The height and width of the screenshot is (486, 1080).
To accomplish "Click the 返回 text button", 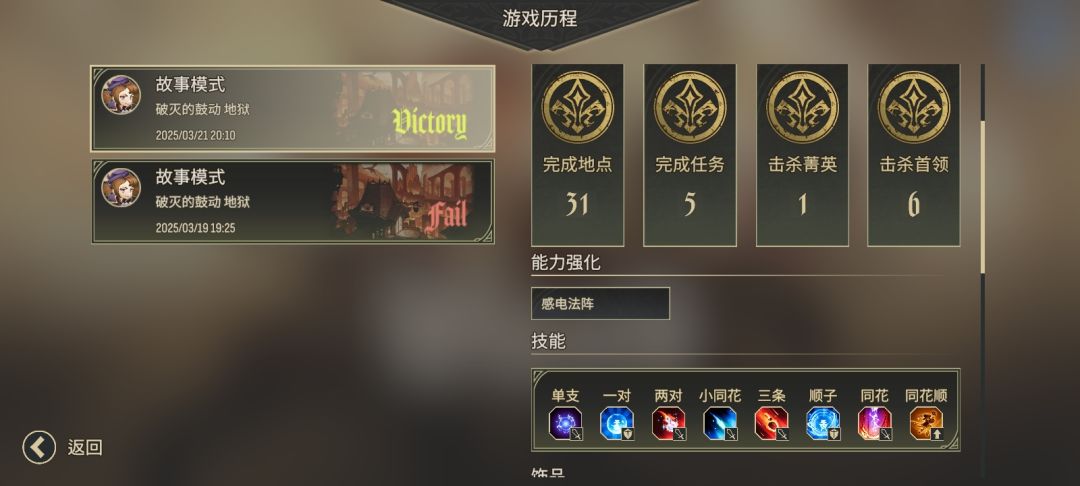I will (85, 447).
